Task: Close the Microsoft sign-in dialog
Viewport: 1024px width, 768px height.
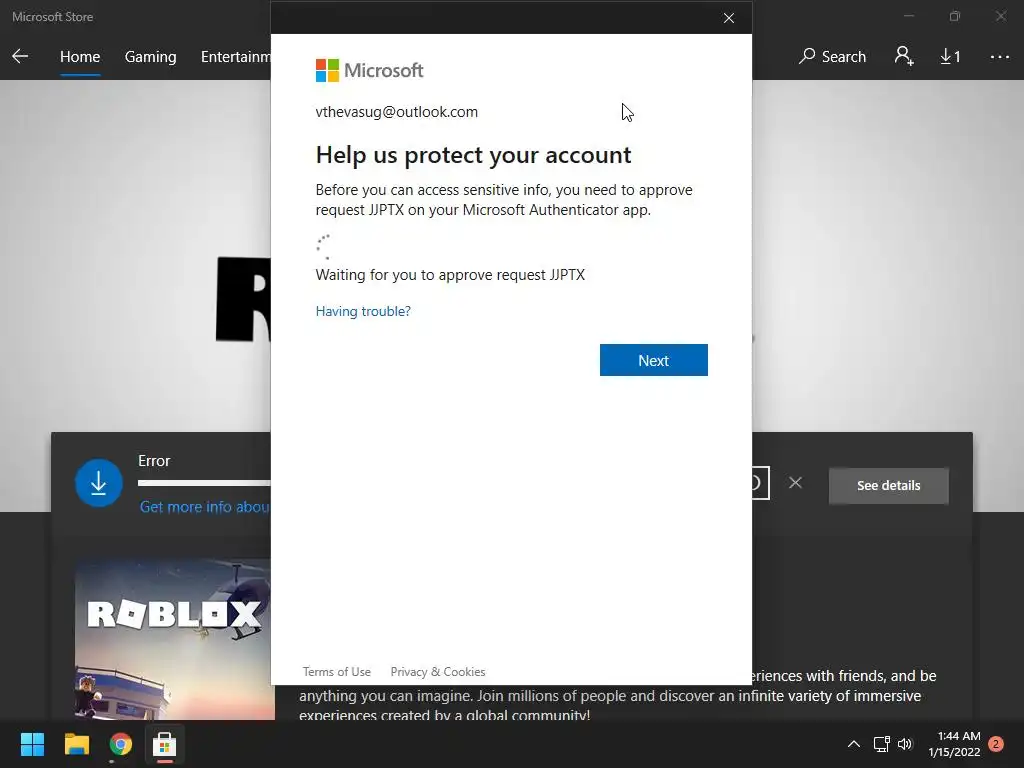Action: (729, 18)
